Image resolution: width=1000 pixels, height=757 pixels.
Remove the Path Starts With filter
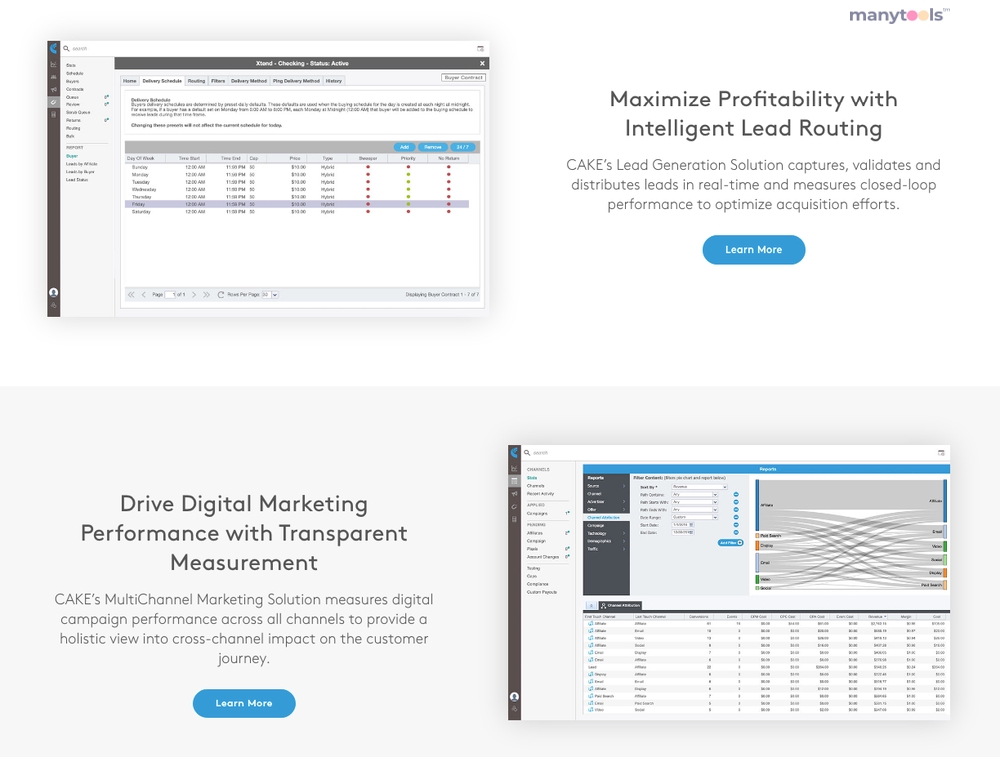tap(735, 503)
